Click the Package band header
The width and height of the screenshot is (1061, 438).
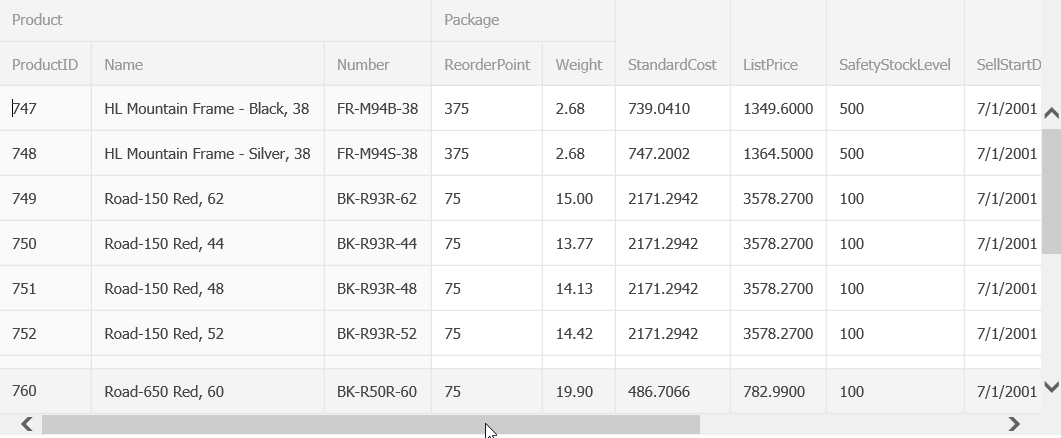click(x=523, y=20)
